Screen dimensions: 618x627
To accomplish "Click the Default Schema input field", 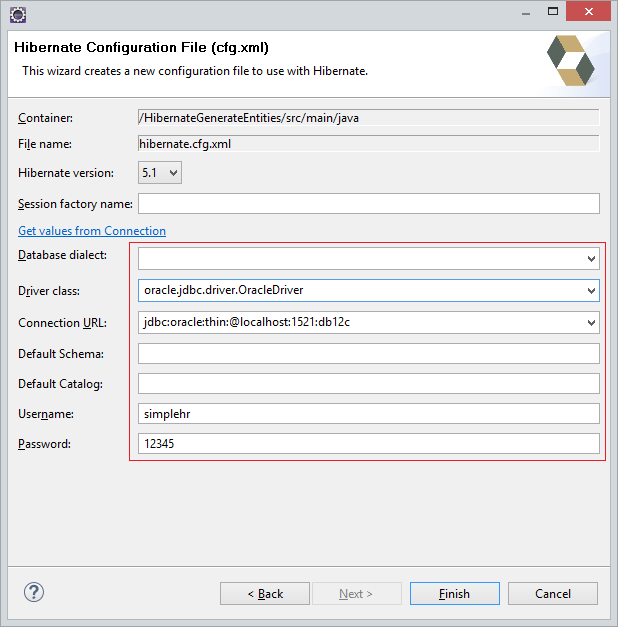I will (x=369, y=353).
